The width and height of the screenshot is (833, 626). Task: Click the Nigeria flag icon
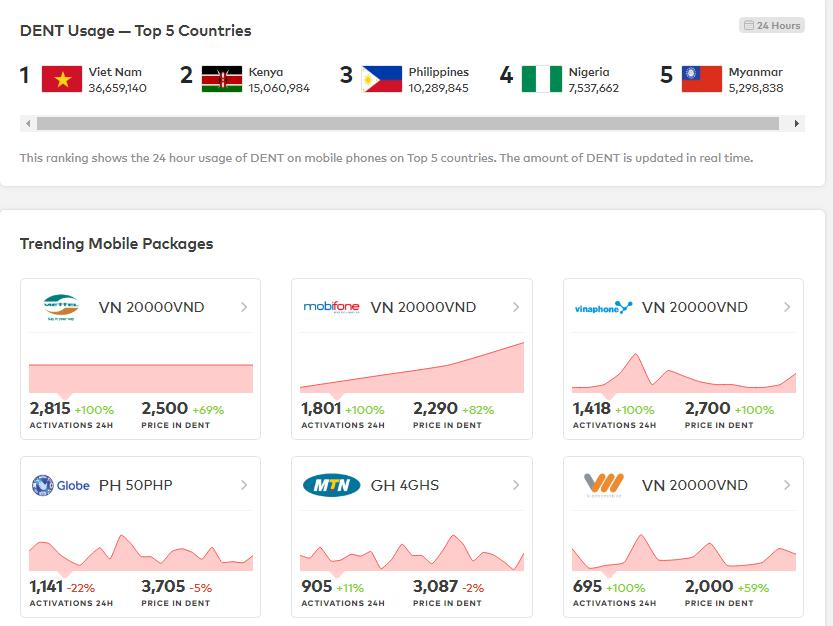542,79
